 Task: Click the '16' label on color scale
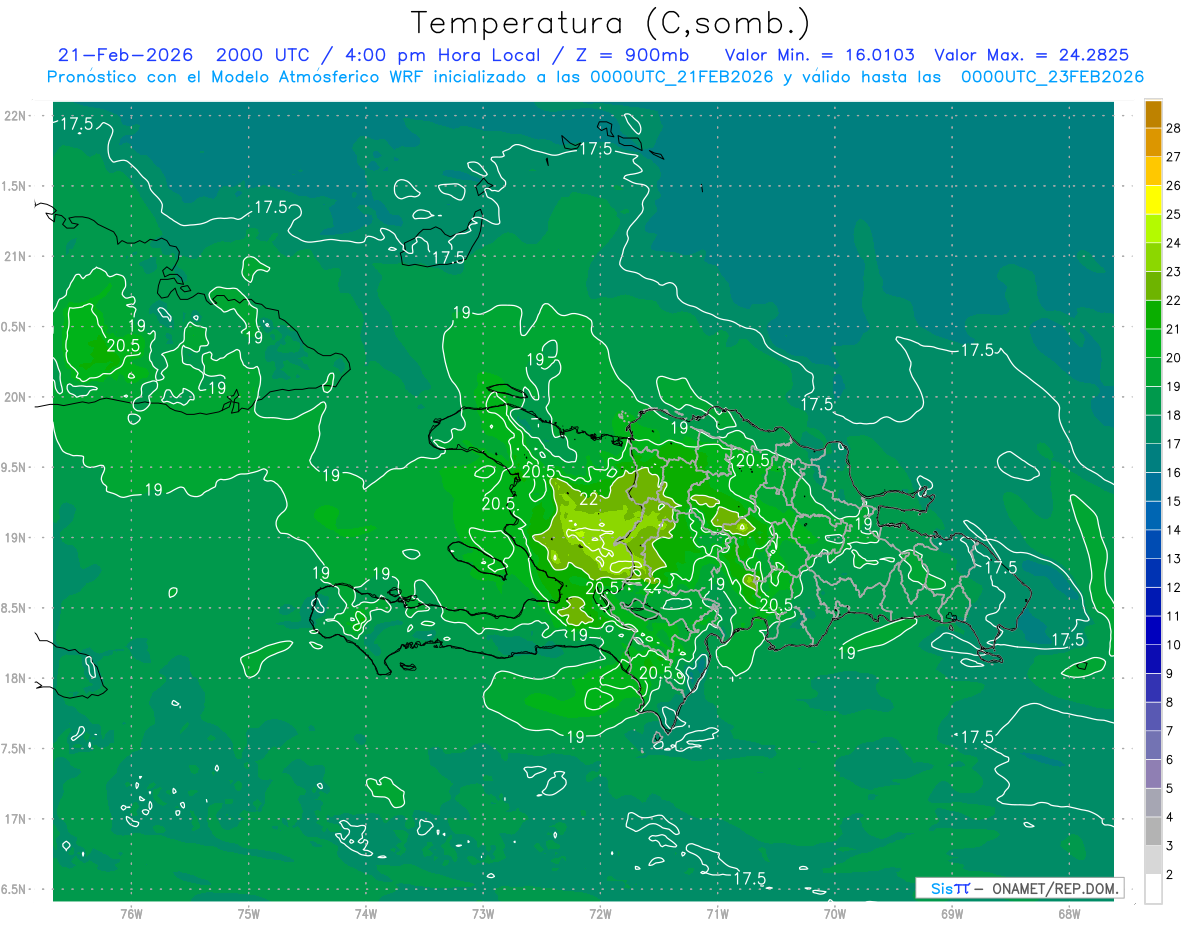tap(1173, 472)
